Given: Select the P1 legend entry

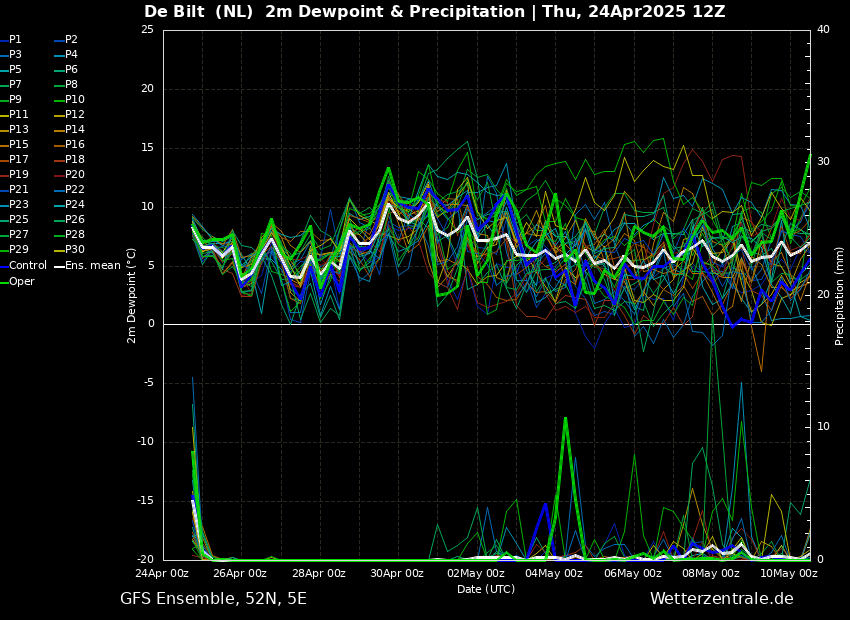Looking at the screenshot, I should click(x=15, y=40).
